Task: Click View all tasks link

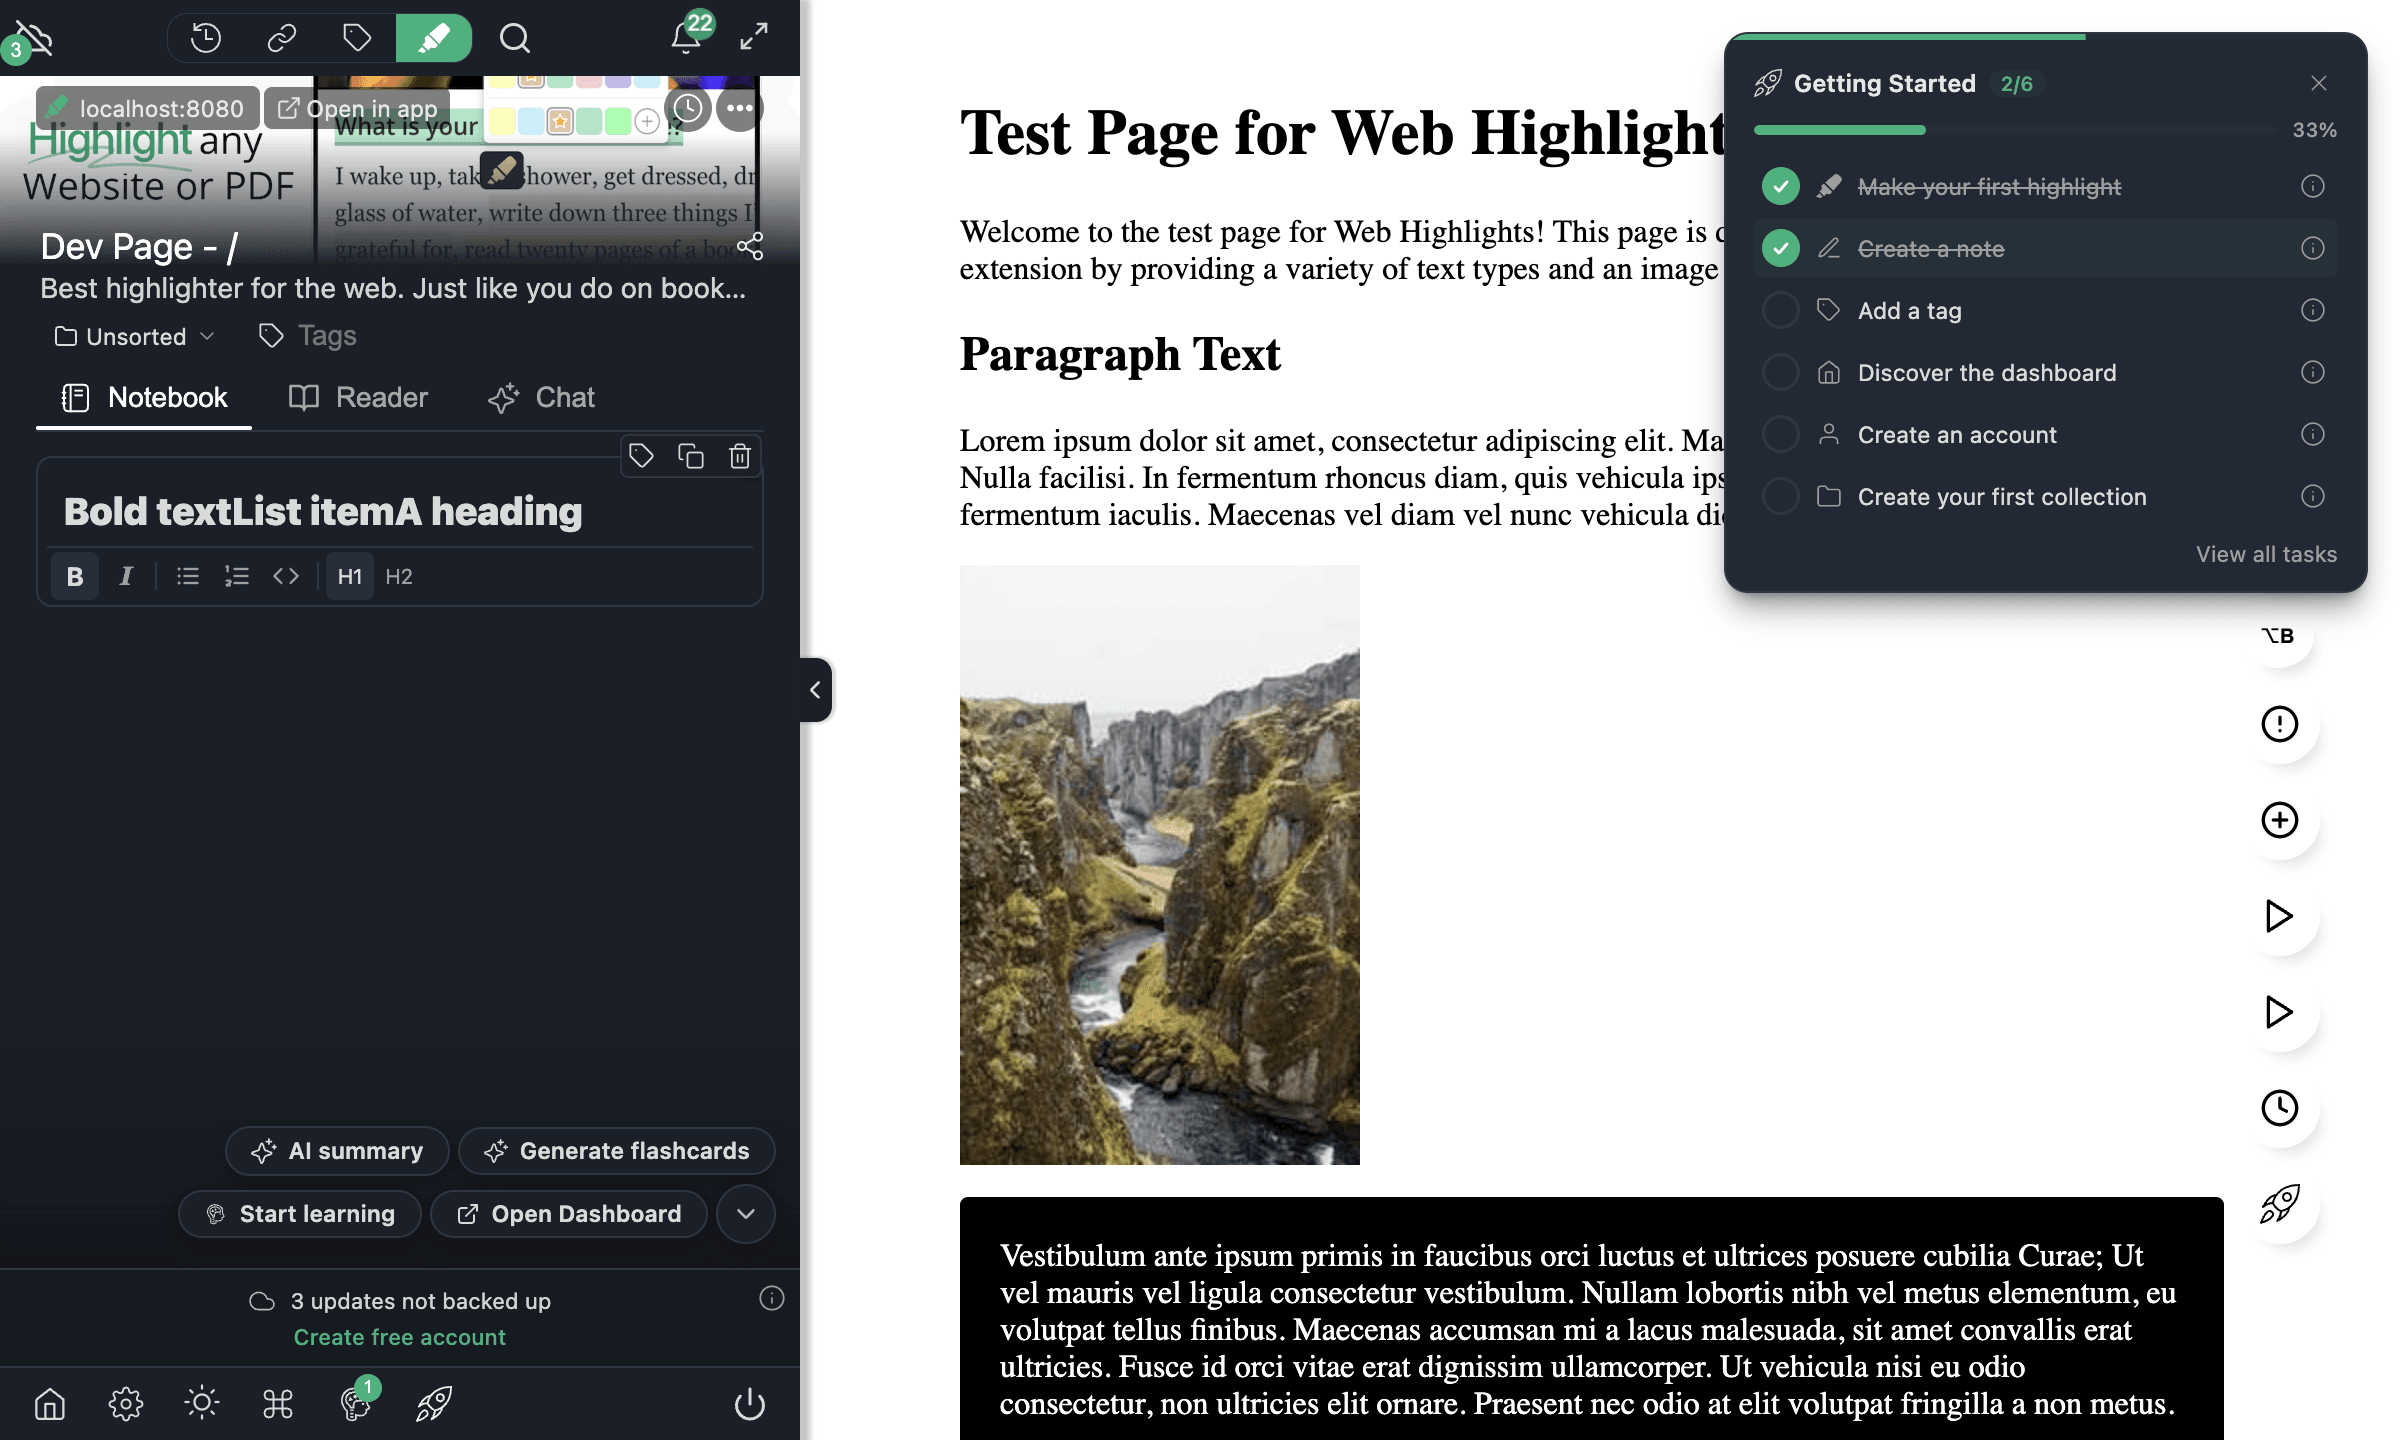Action: (x=2266, y=554)
